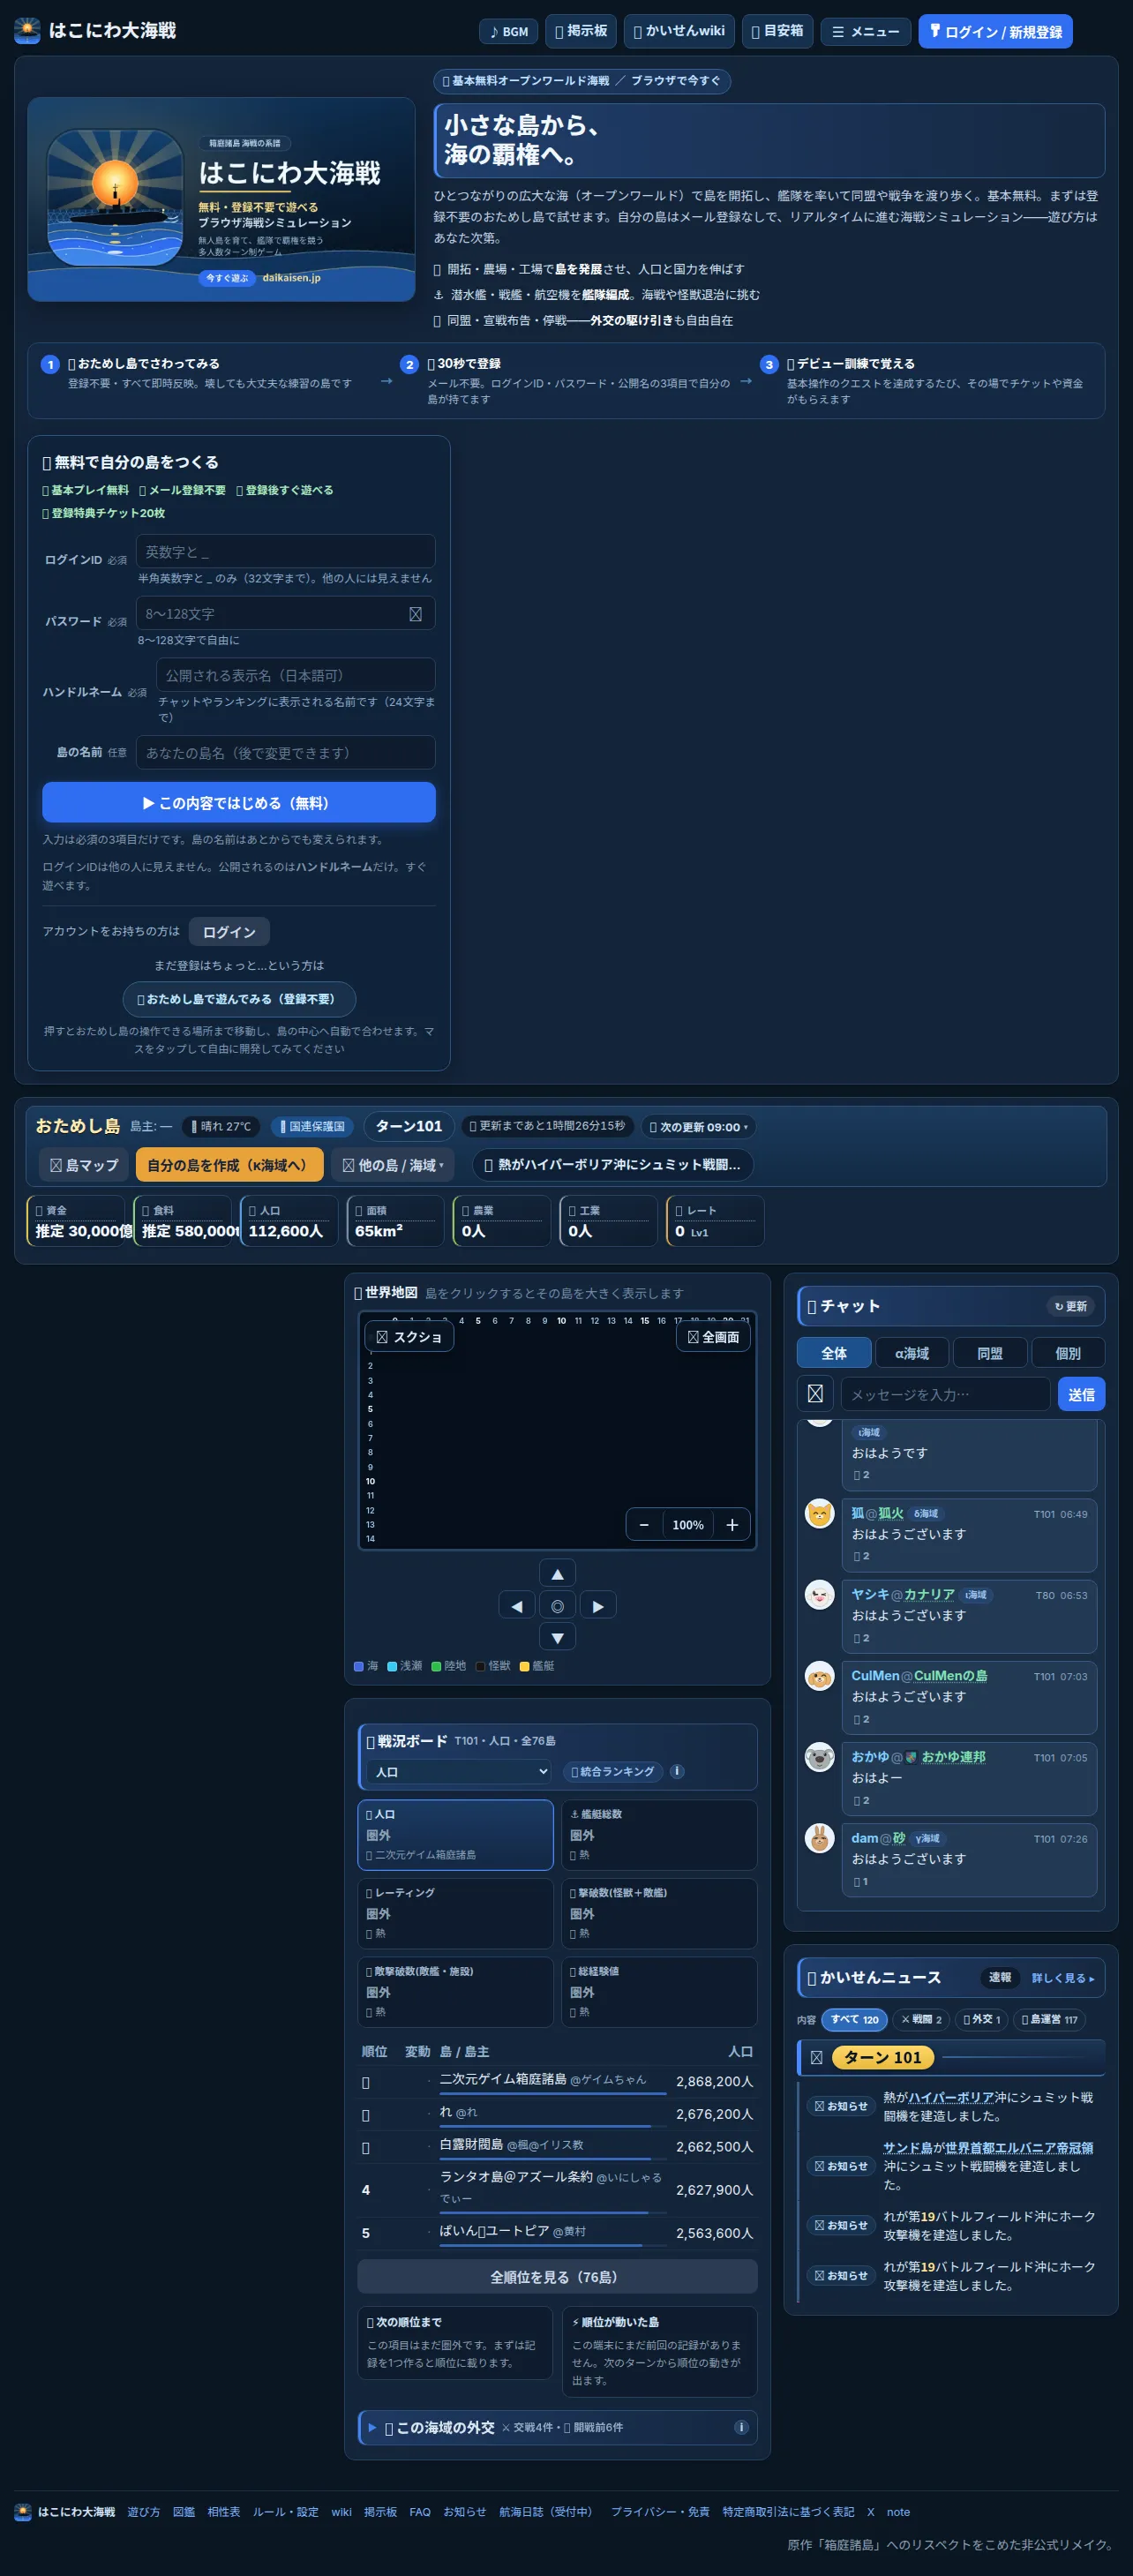The width and height of the screenshot is (1133, 2576).
Task: Click 詳しく見る link in かいせんニュース
Action: coord(1062,1977)
